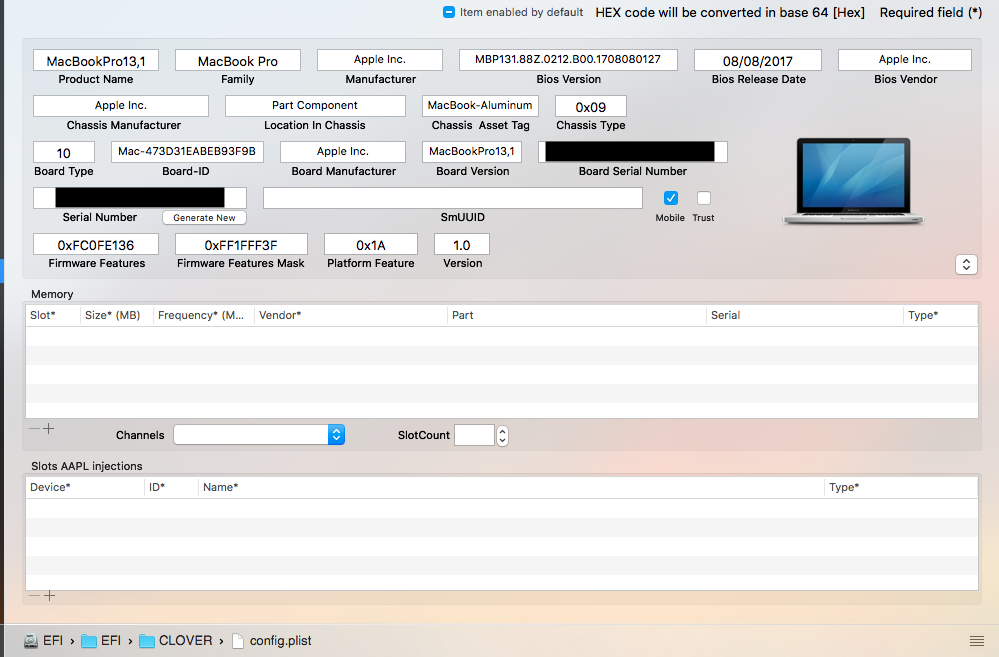Open the model selector chevron under laptop image

tap(966, 264)
